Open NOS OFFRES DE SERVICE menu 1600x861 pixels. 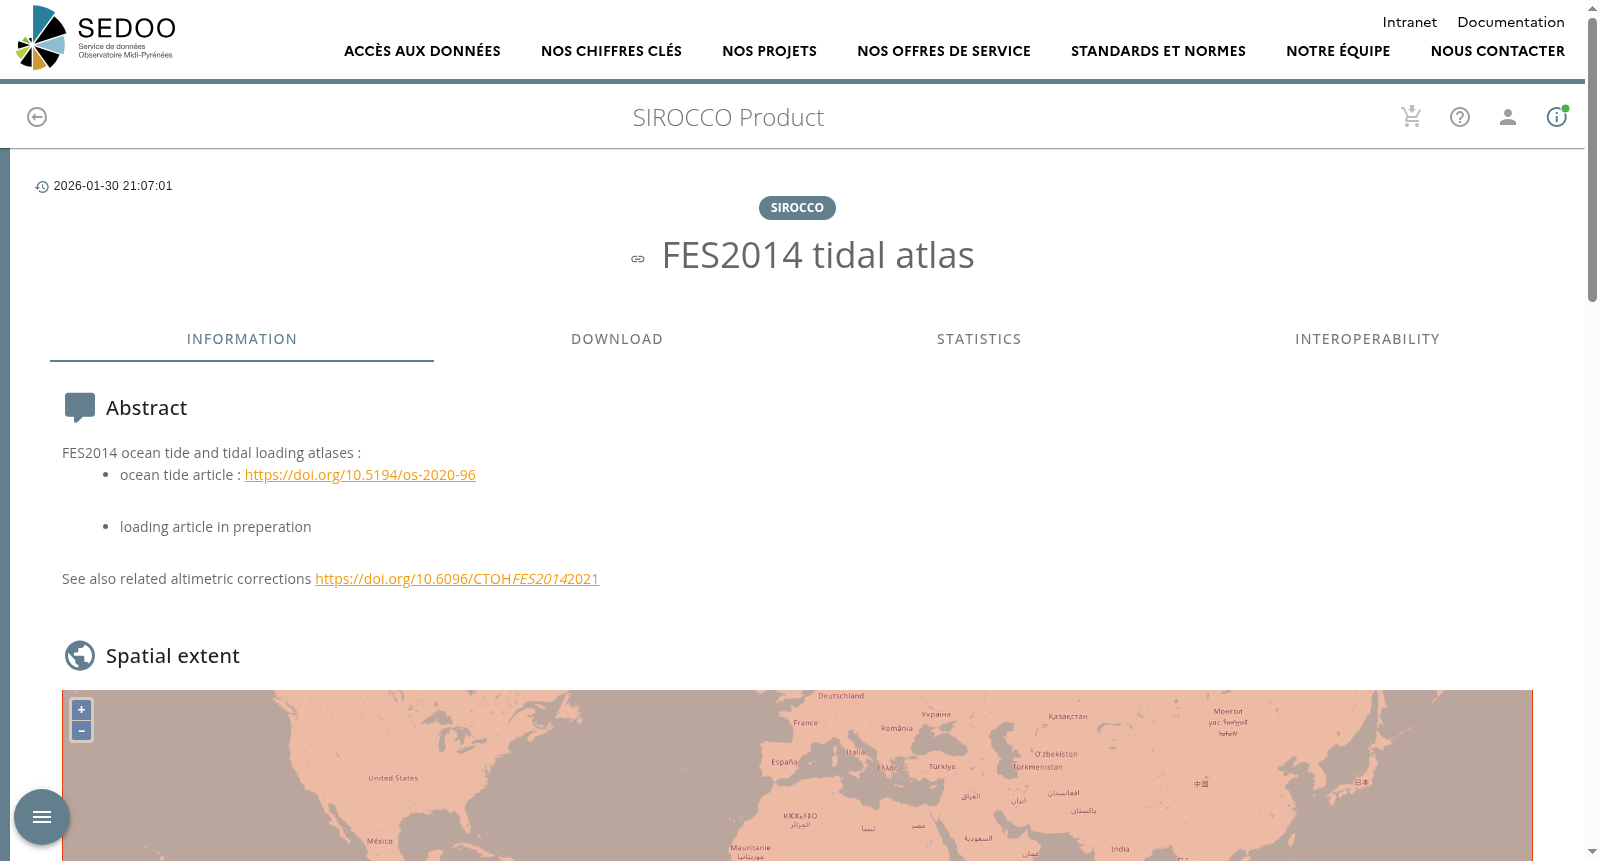pyautogui.click(x=944, y=51)
